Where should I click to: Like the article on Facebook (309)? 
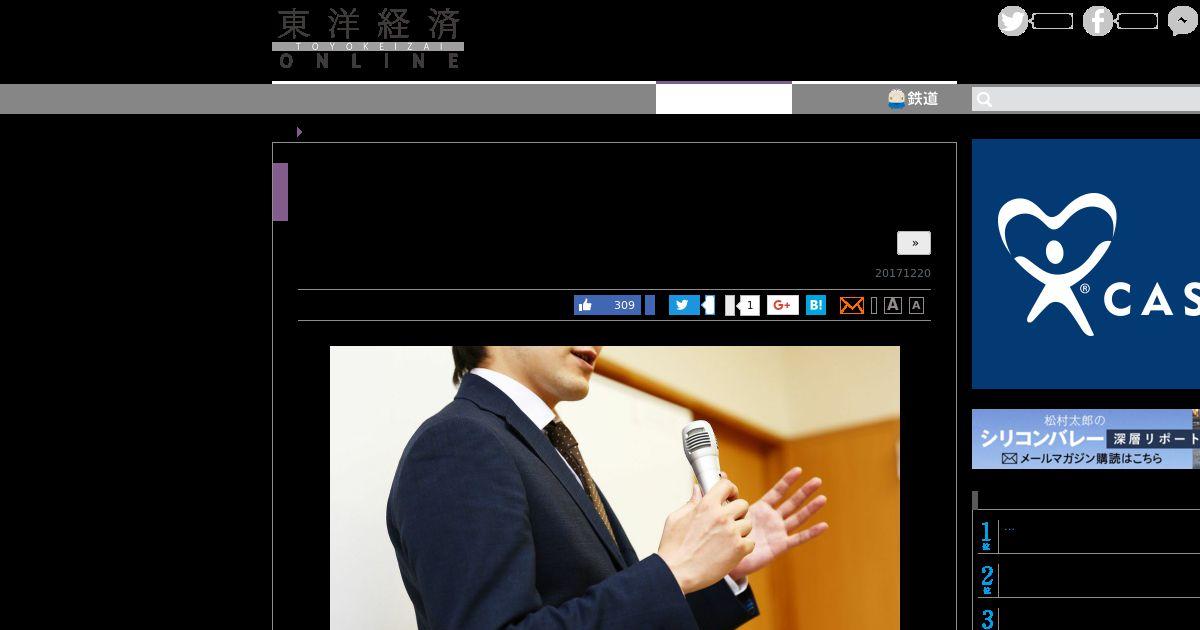608,305
